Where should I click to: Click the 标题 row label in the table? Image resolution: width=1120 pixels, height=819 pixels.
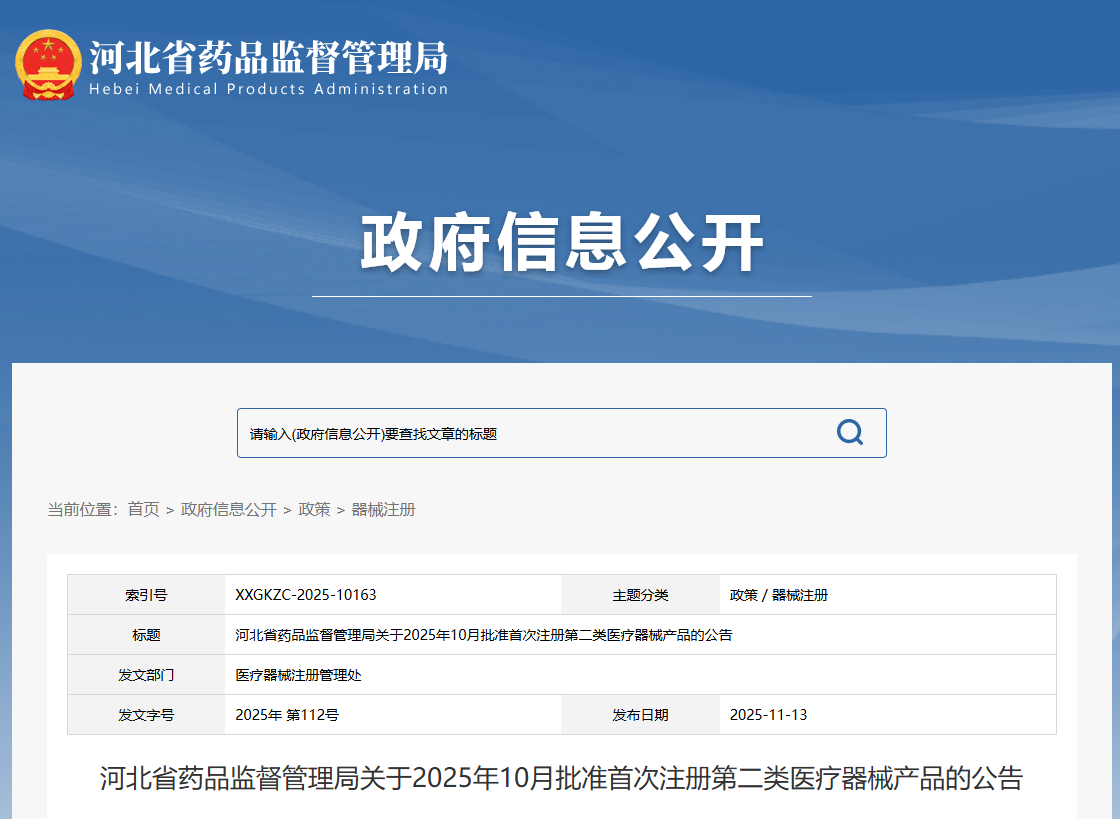(145, 634)
